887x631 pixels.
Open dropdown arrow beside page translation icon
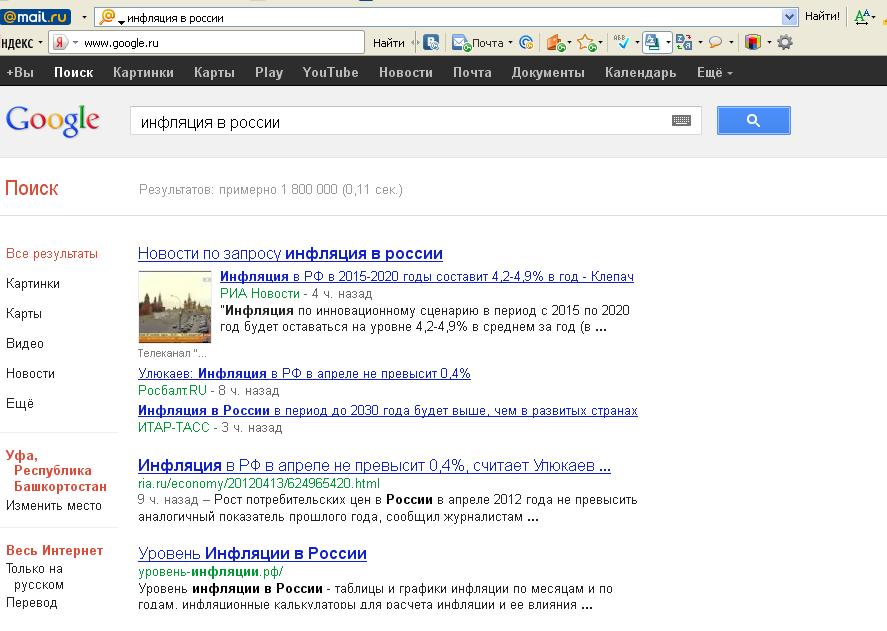point(700,42)
